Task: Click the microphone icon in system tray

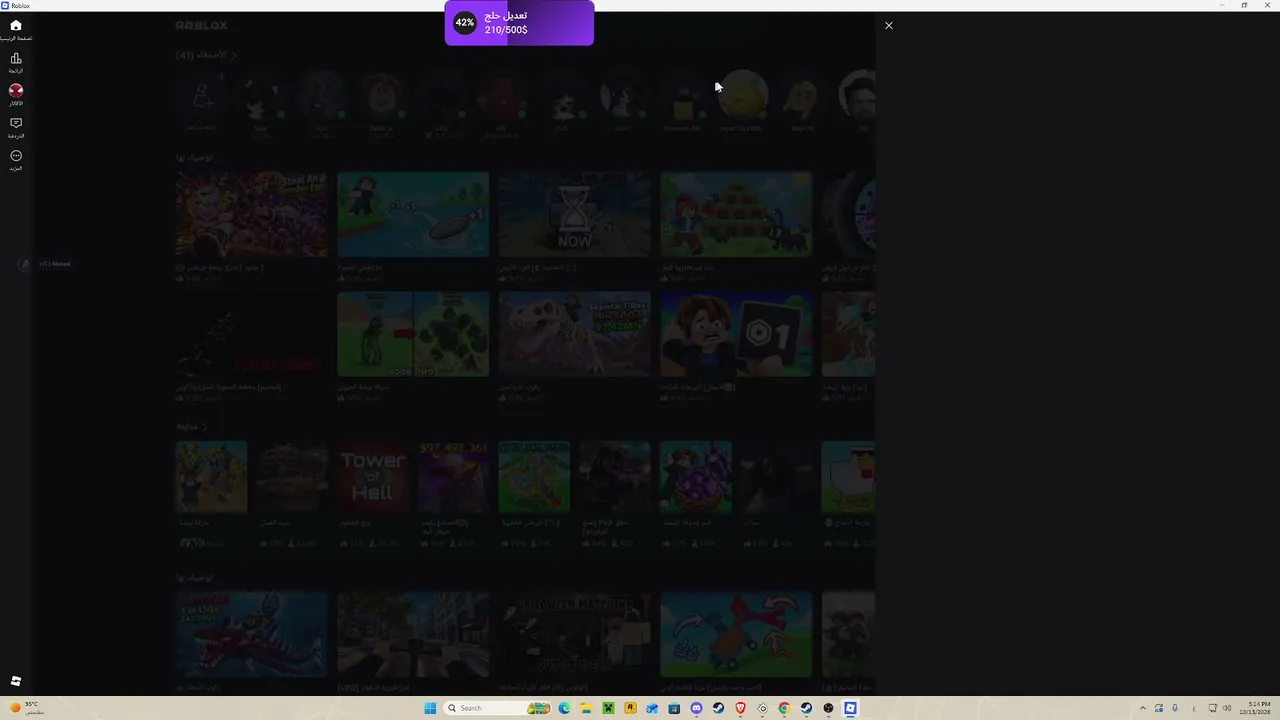Action: (x=1175, y=708)
